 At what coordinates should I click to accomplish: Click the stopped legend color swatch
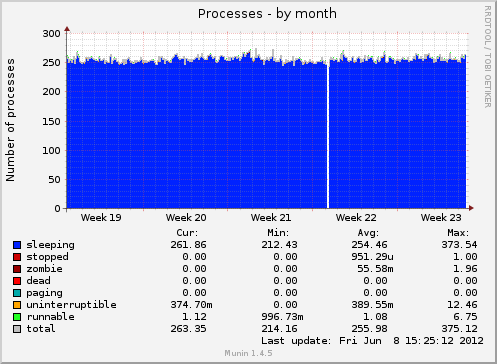(x=17, y=257)
